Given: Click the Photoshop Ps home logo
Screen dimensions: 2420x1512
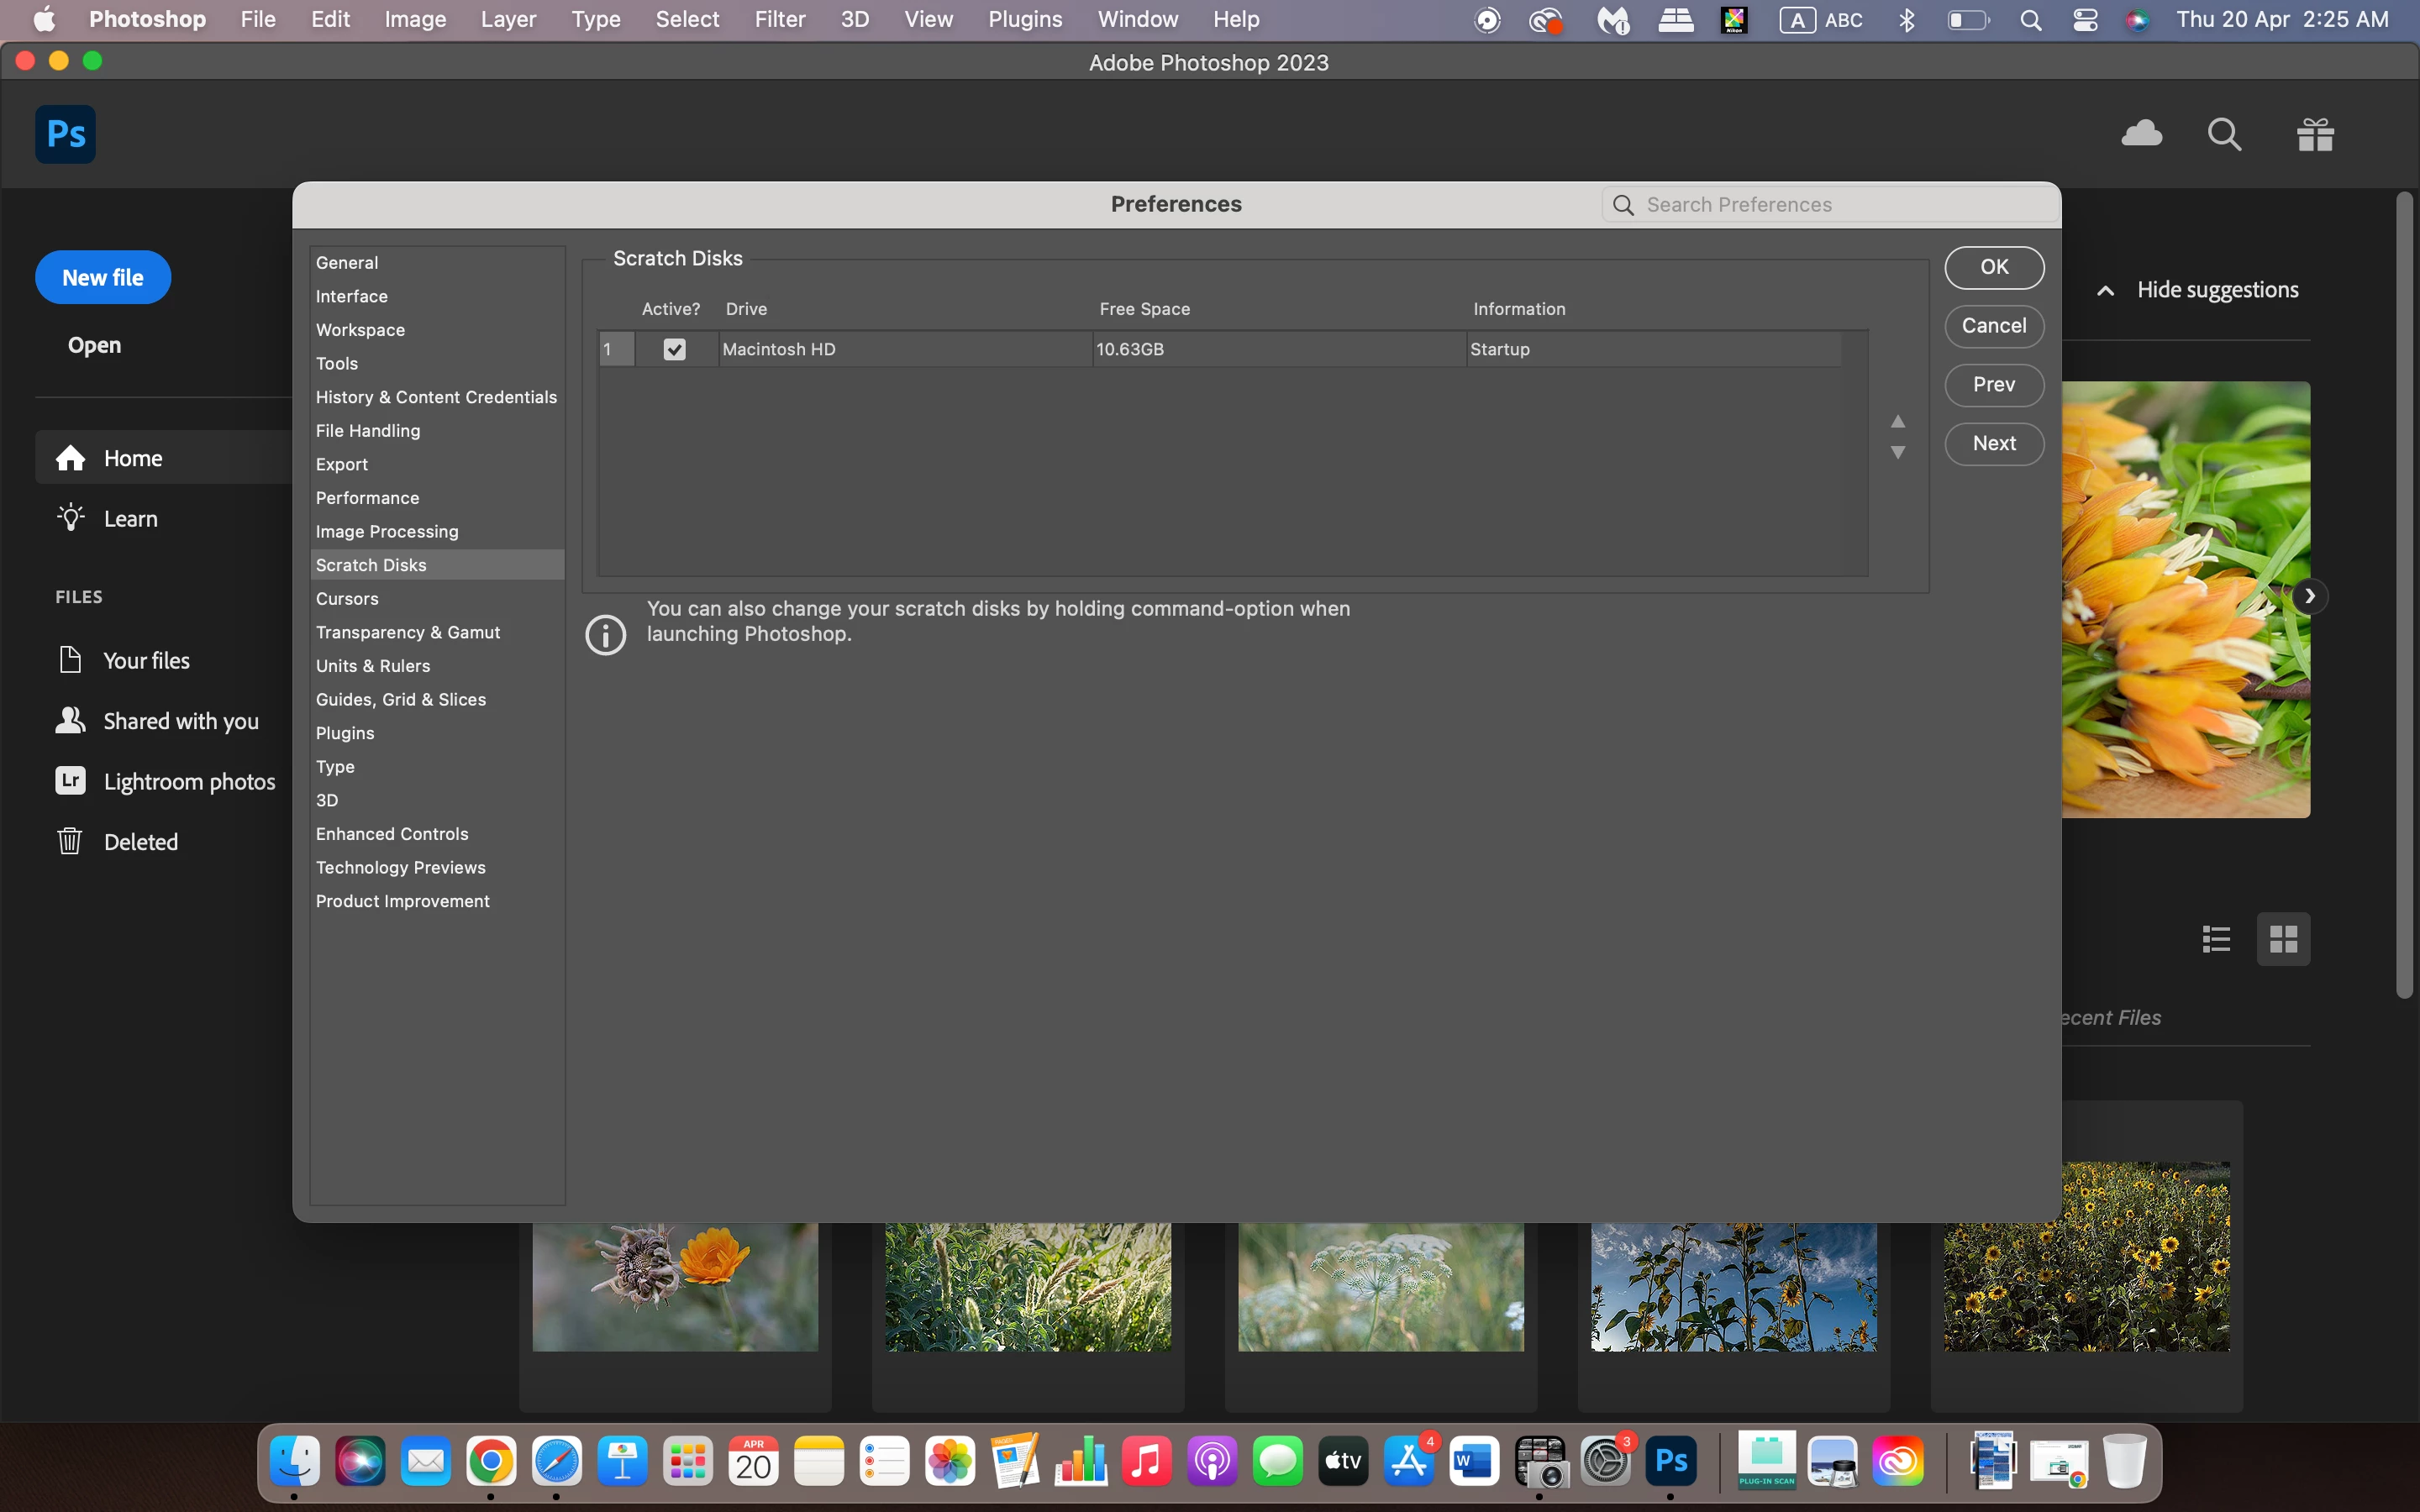Looking at the screenshot, I should [x=65, y=134].
